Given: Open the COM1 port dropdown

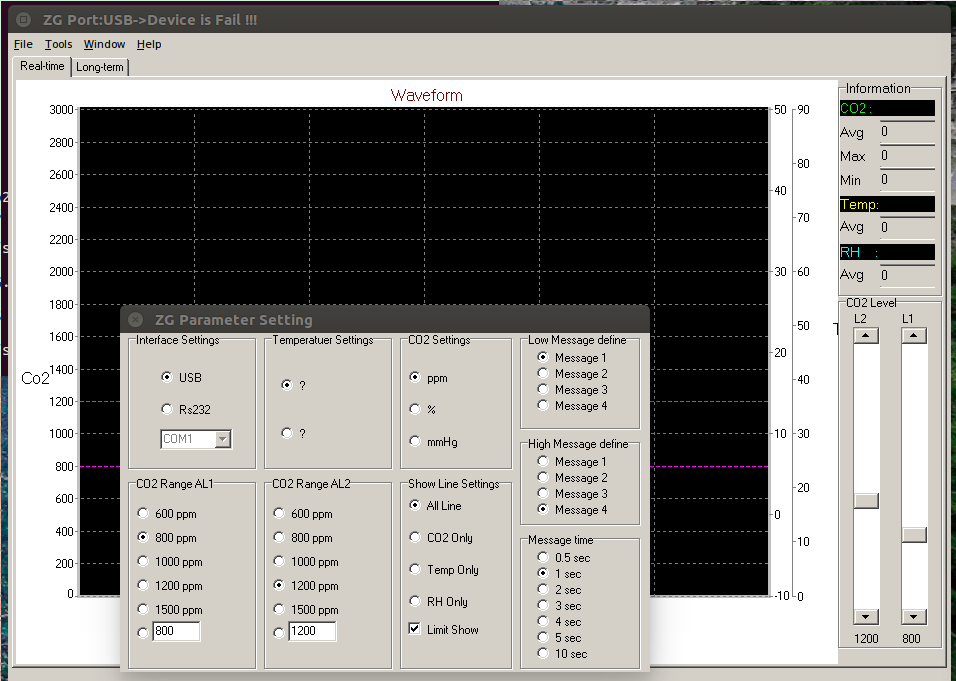Looking at the screenshot, I should [223, 439].
